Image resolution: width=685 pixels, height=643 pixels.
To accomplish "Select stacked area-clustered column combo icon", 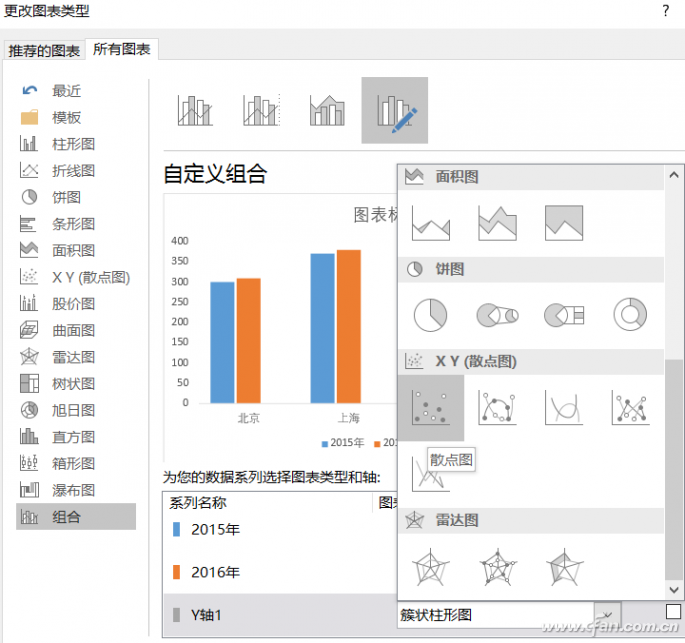I will [x=327, y=110].
